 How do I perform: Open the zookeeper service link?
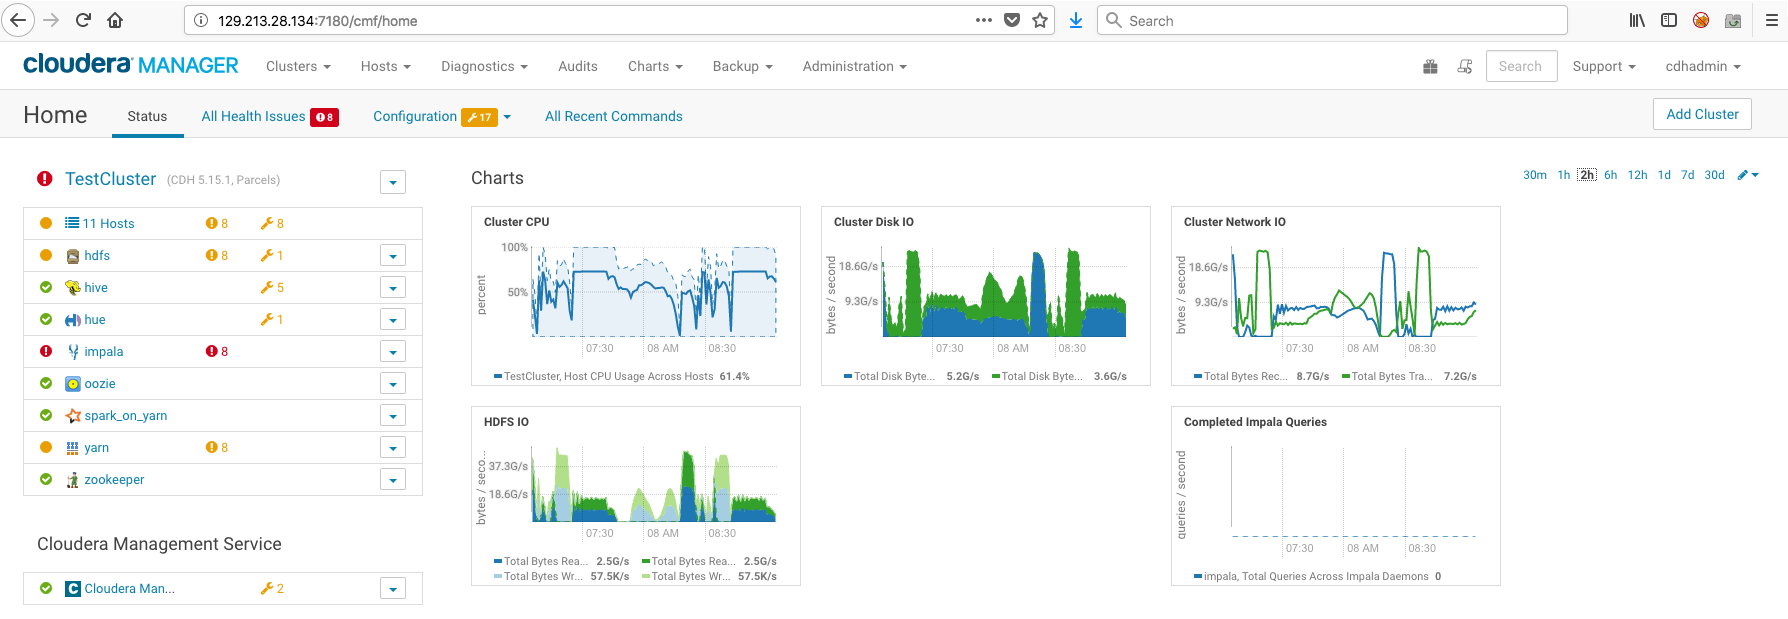[x=114, y=480]
